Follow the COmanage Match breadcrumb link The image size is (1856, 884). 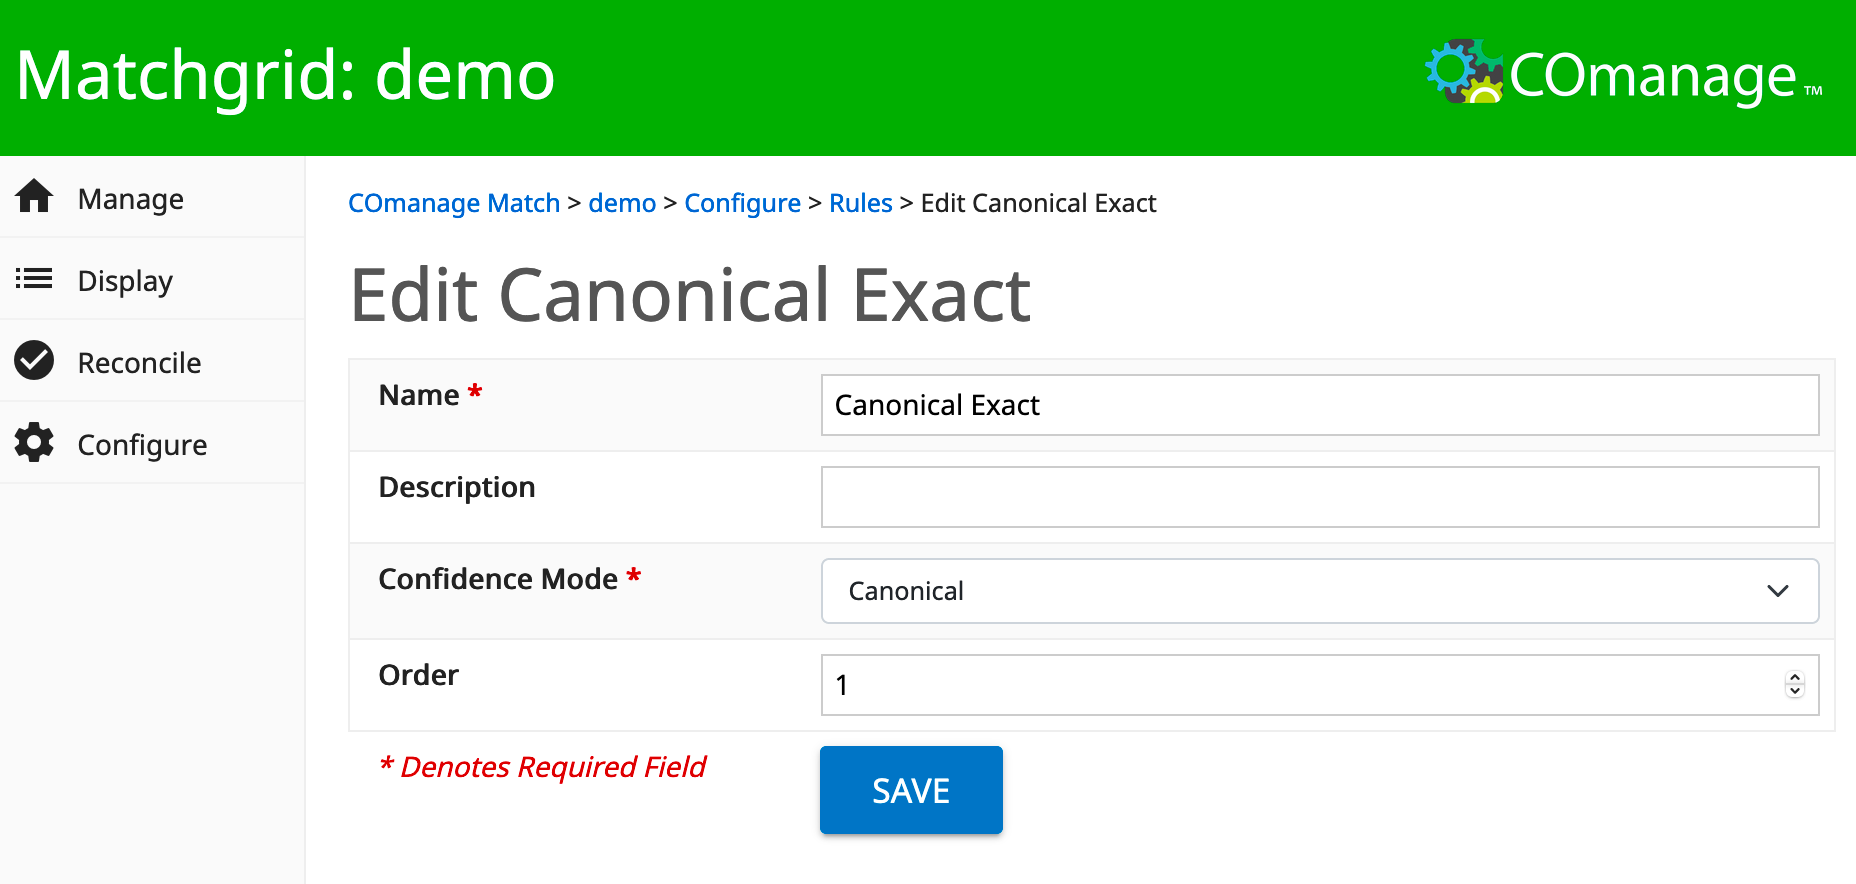(454, 203)
